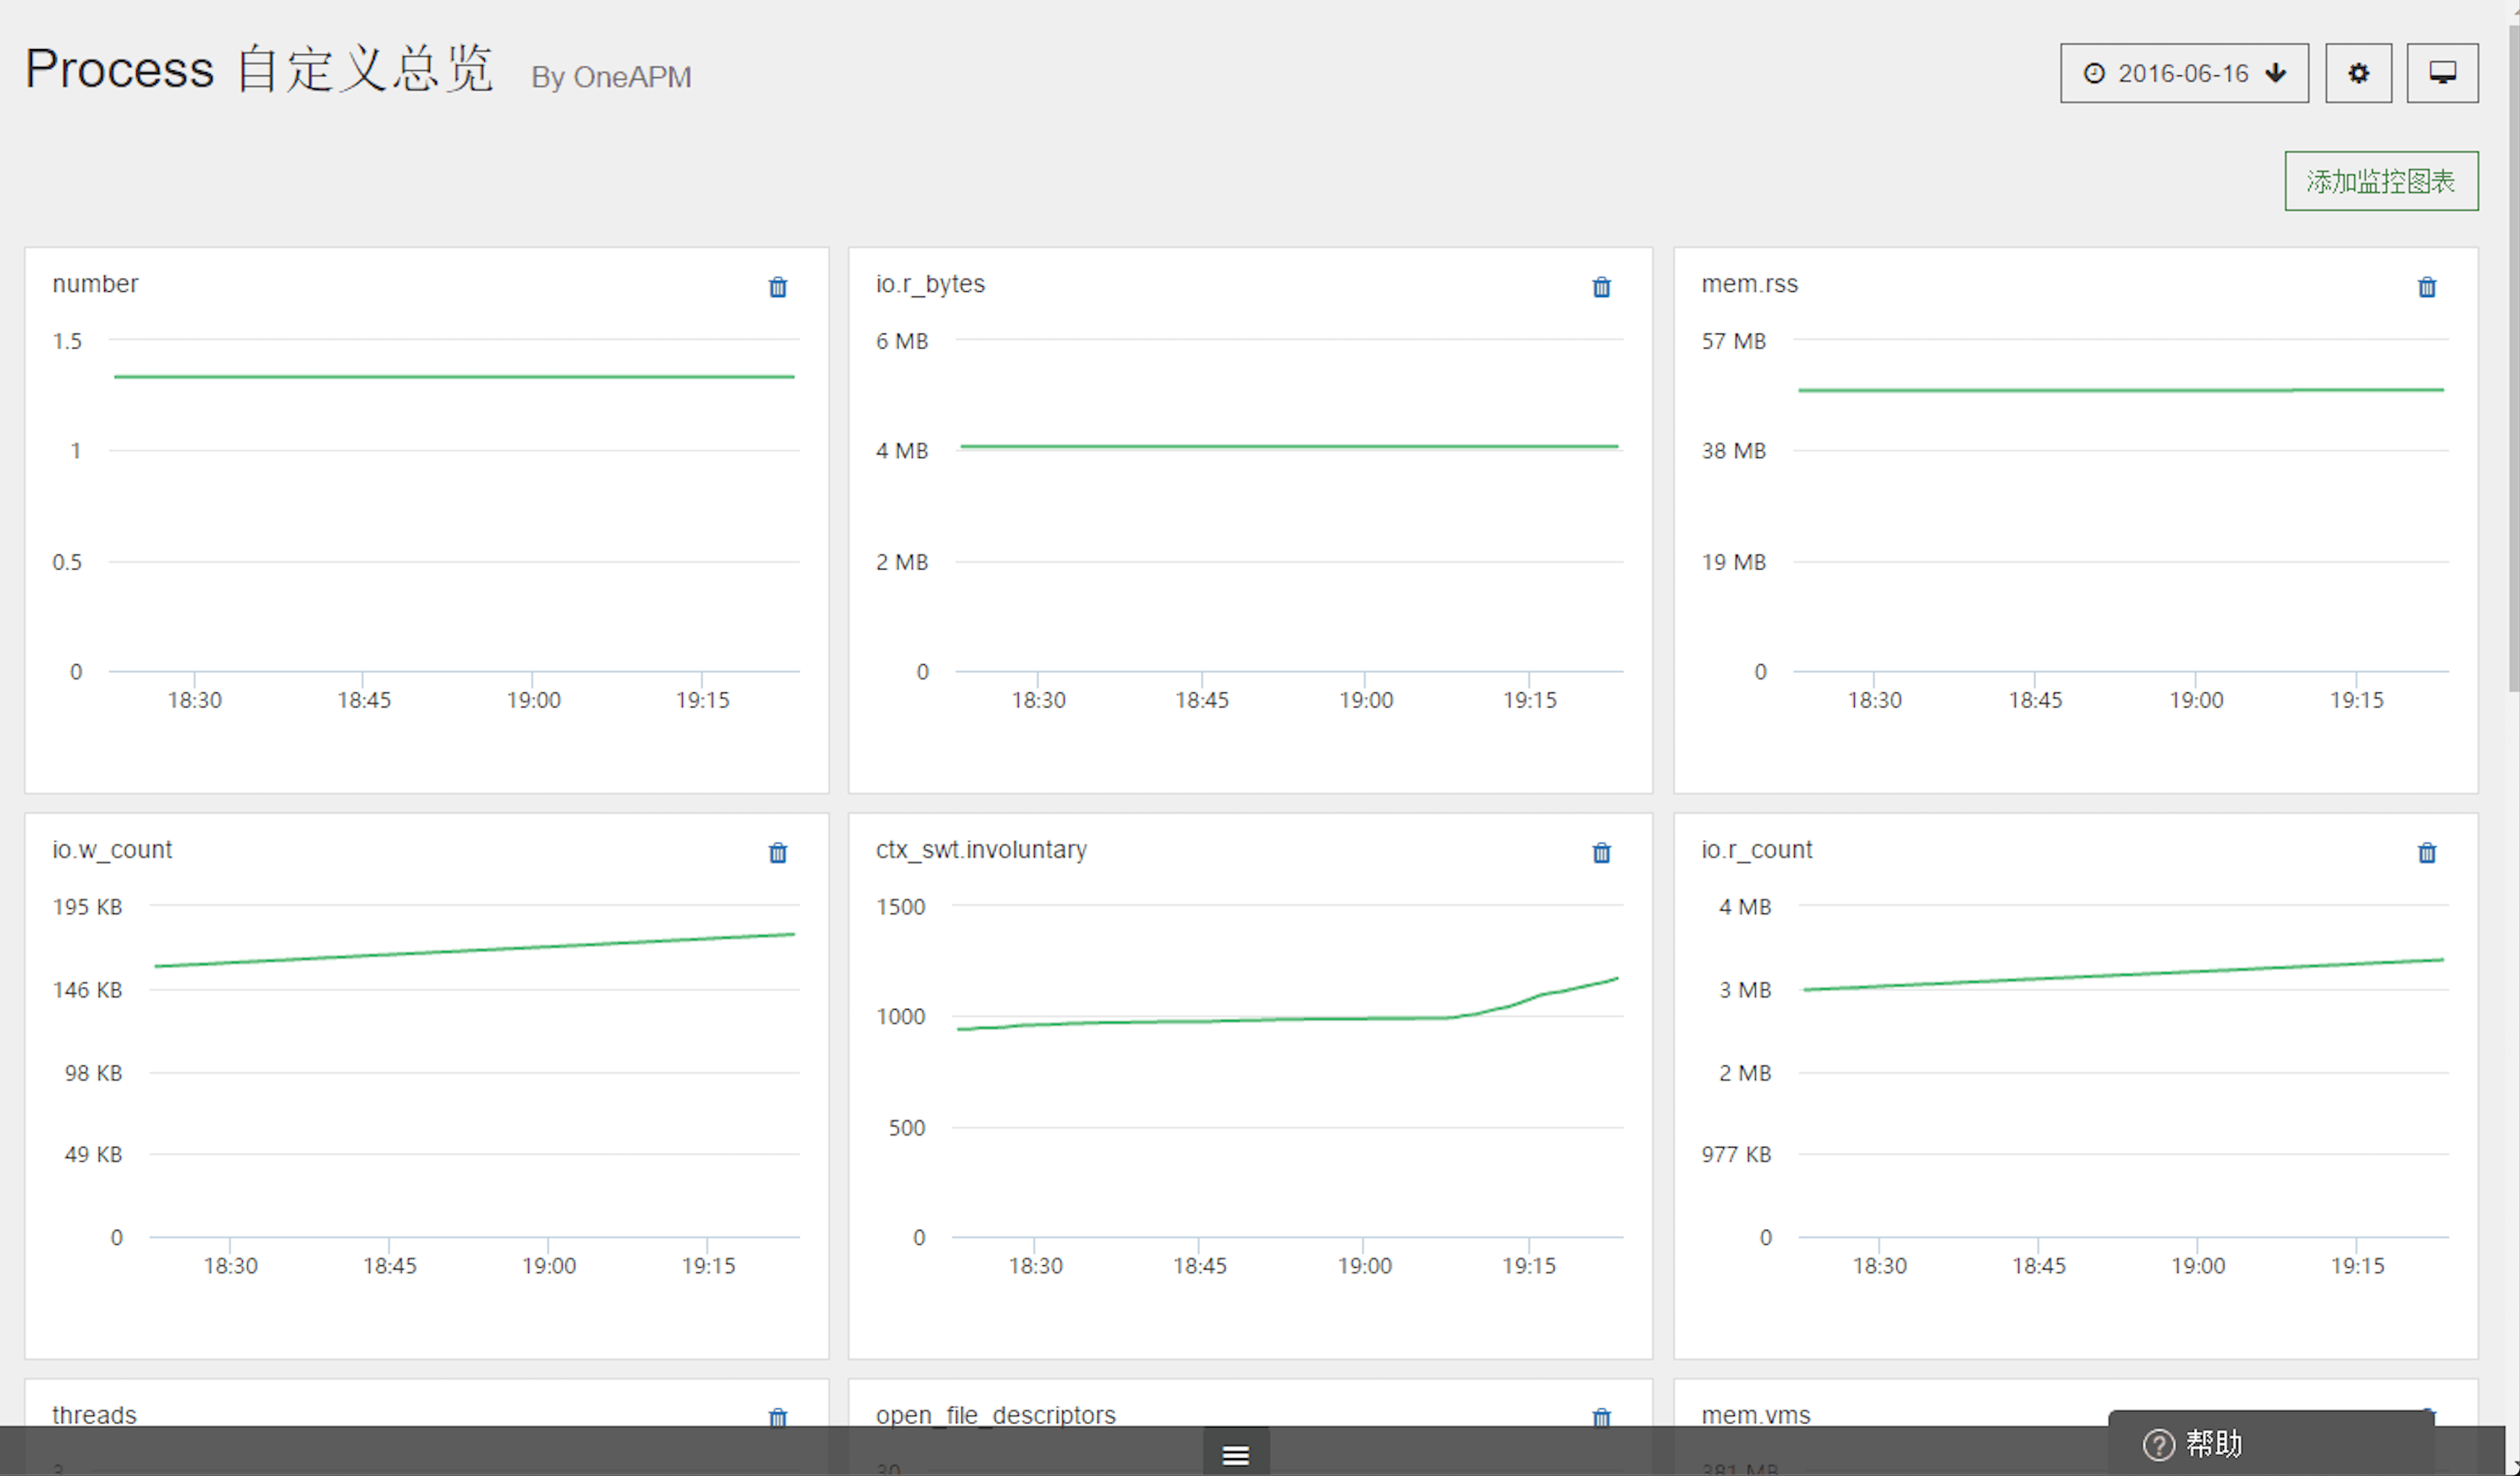Click the 6 MB axis label in io.r_bytes
Screen dimensions: 2520x1476
[x=902, y=341]
